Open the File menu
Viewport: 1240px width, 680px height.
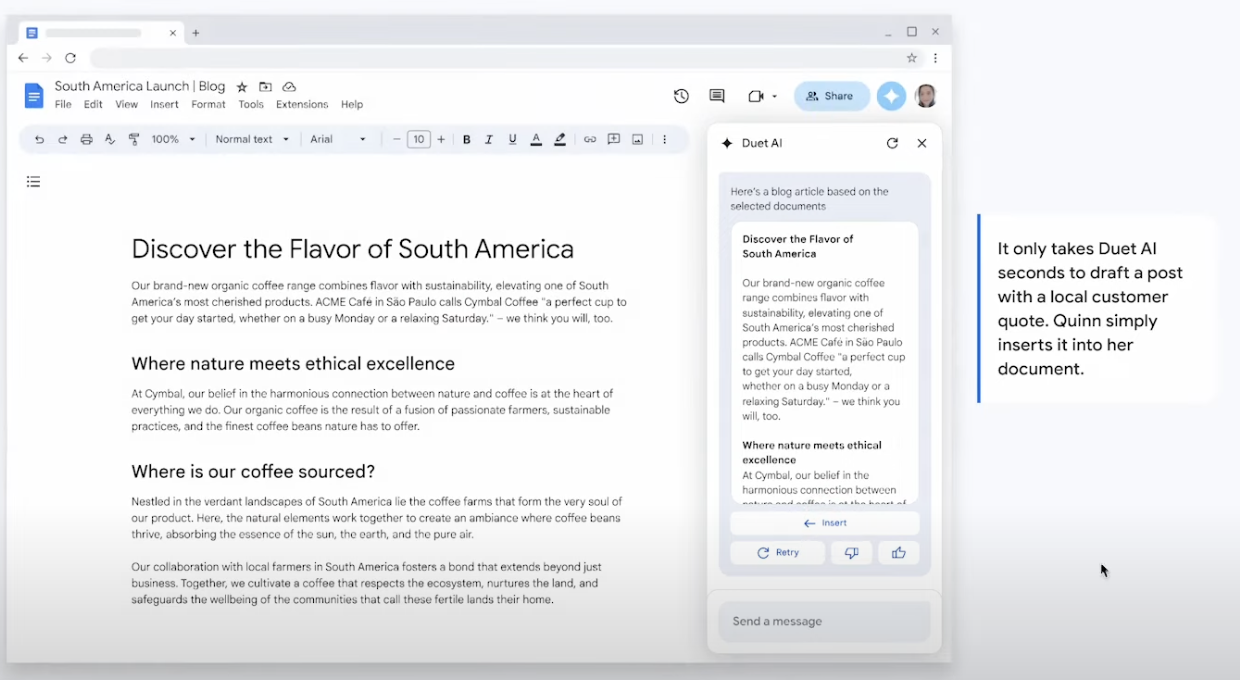(x=63, y=104)
